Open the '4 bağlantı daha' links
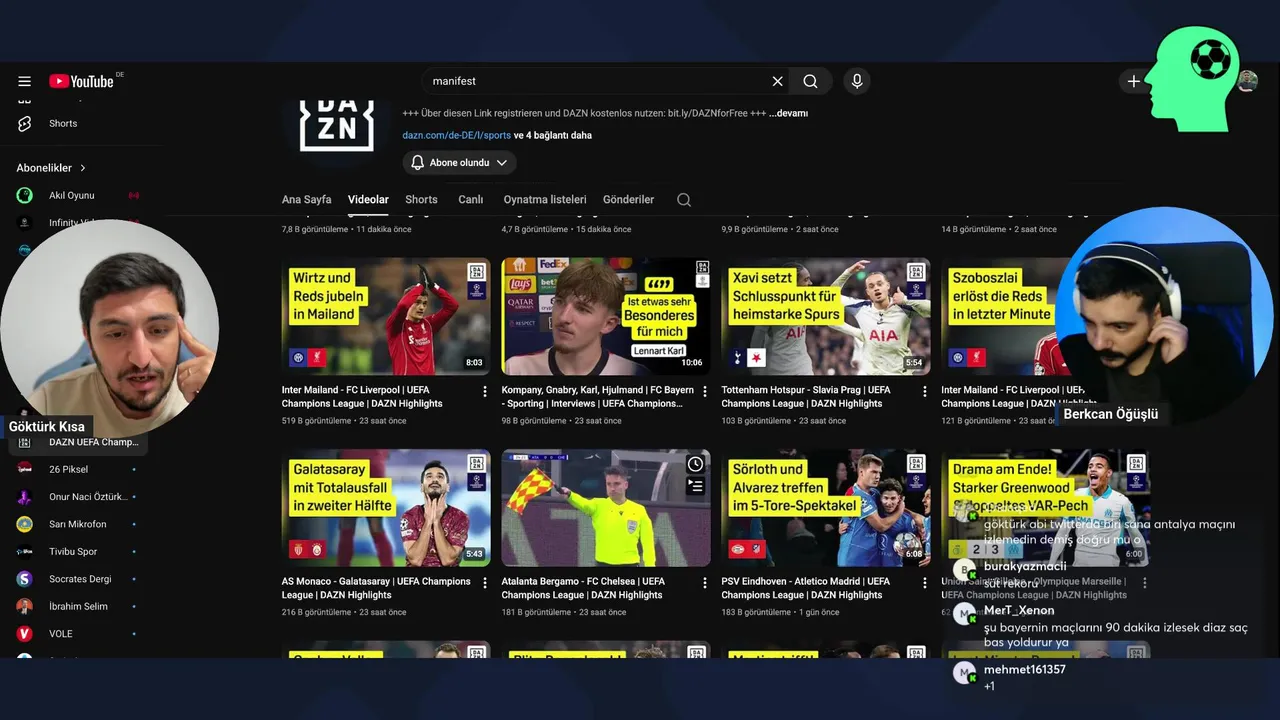This screenshot has height=720, width=1280. (553, 135)
